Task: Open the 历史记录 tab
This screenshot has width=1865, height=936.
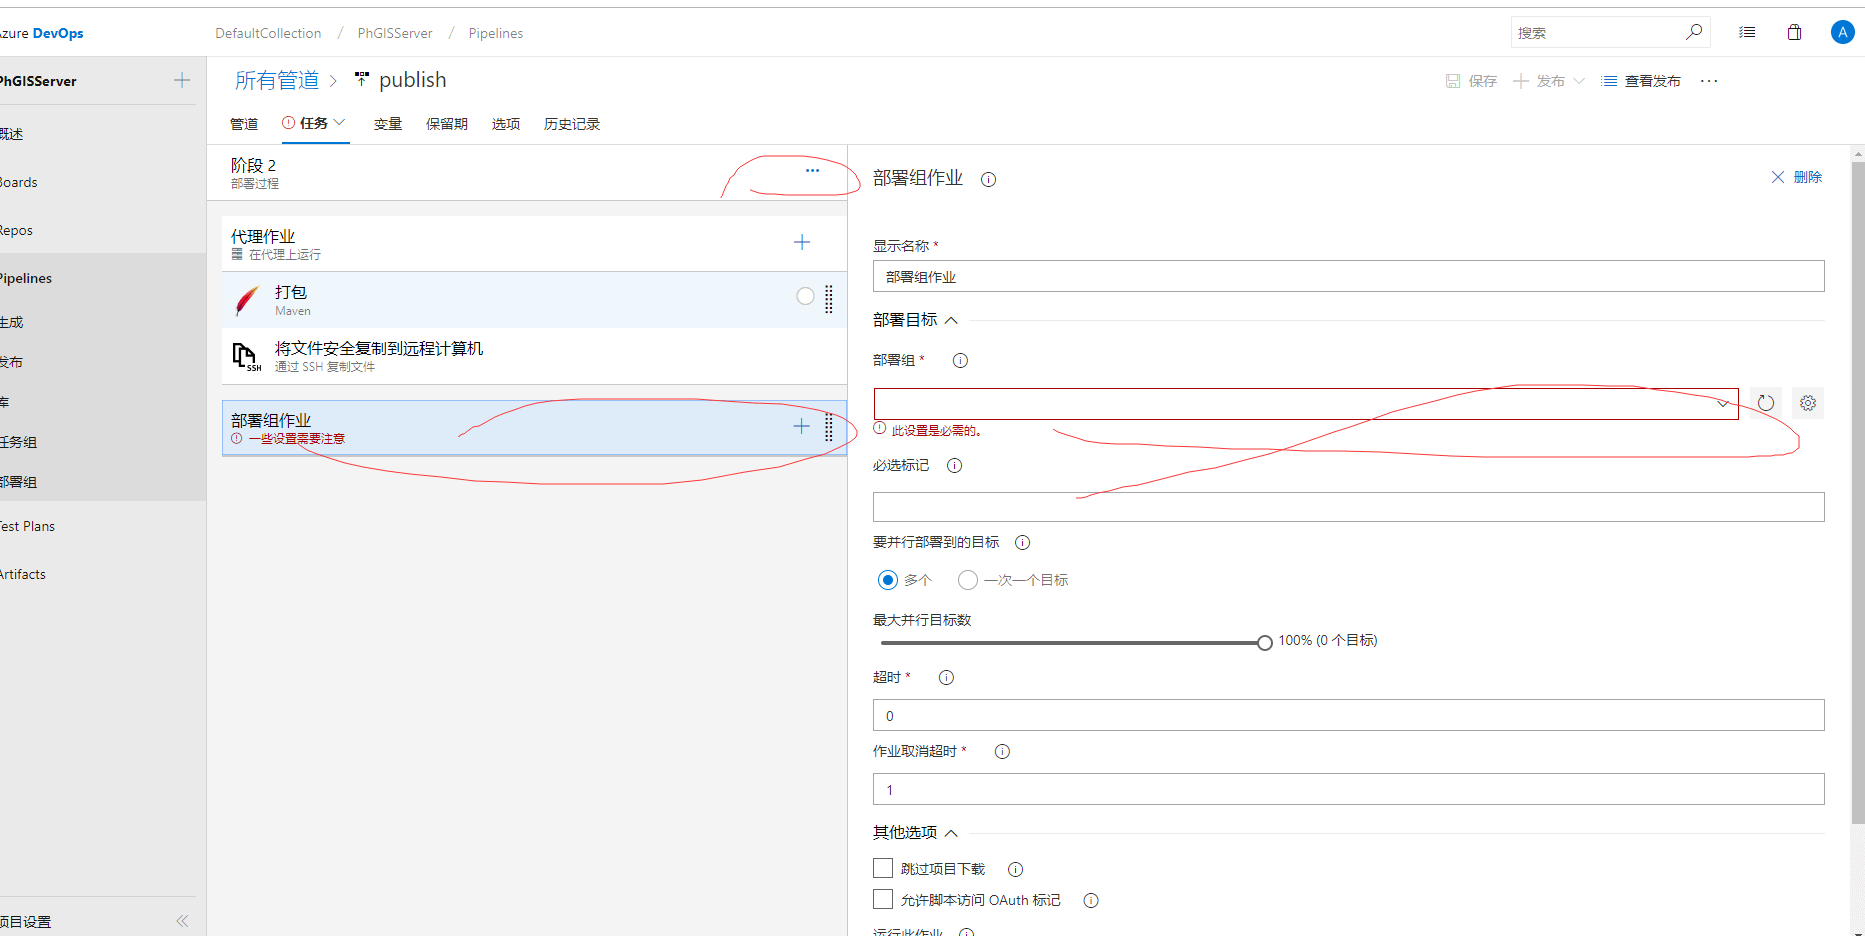Action: pyautogui.click(x=571, y=124)
